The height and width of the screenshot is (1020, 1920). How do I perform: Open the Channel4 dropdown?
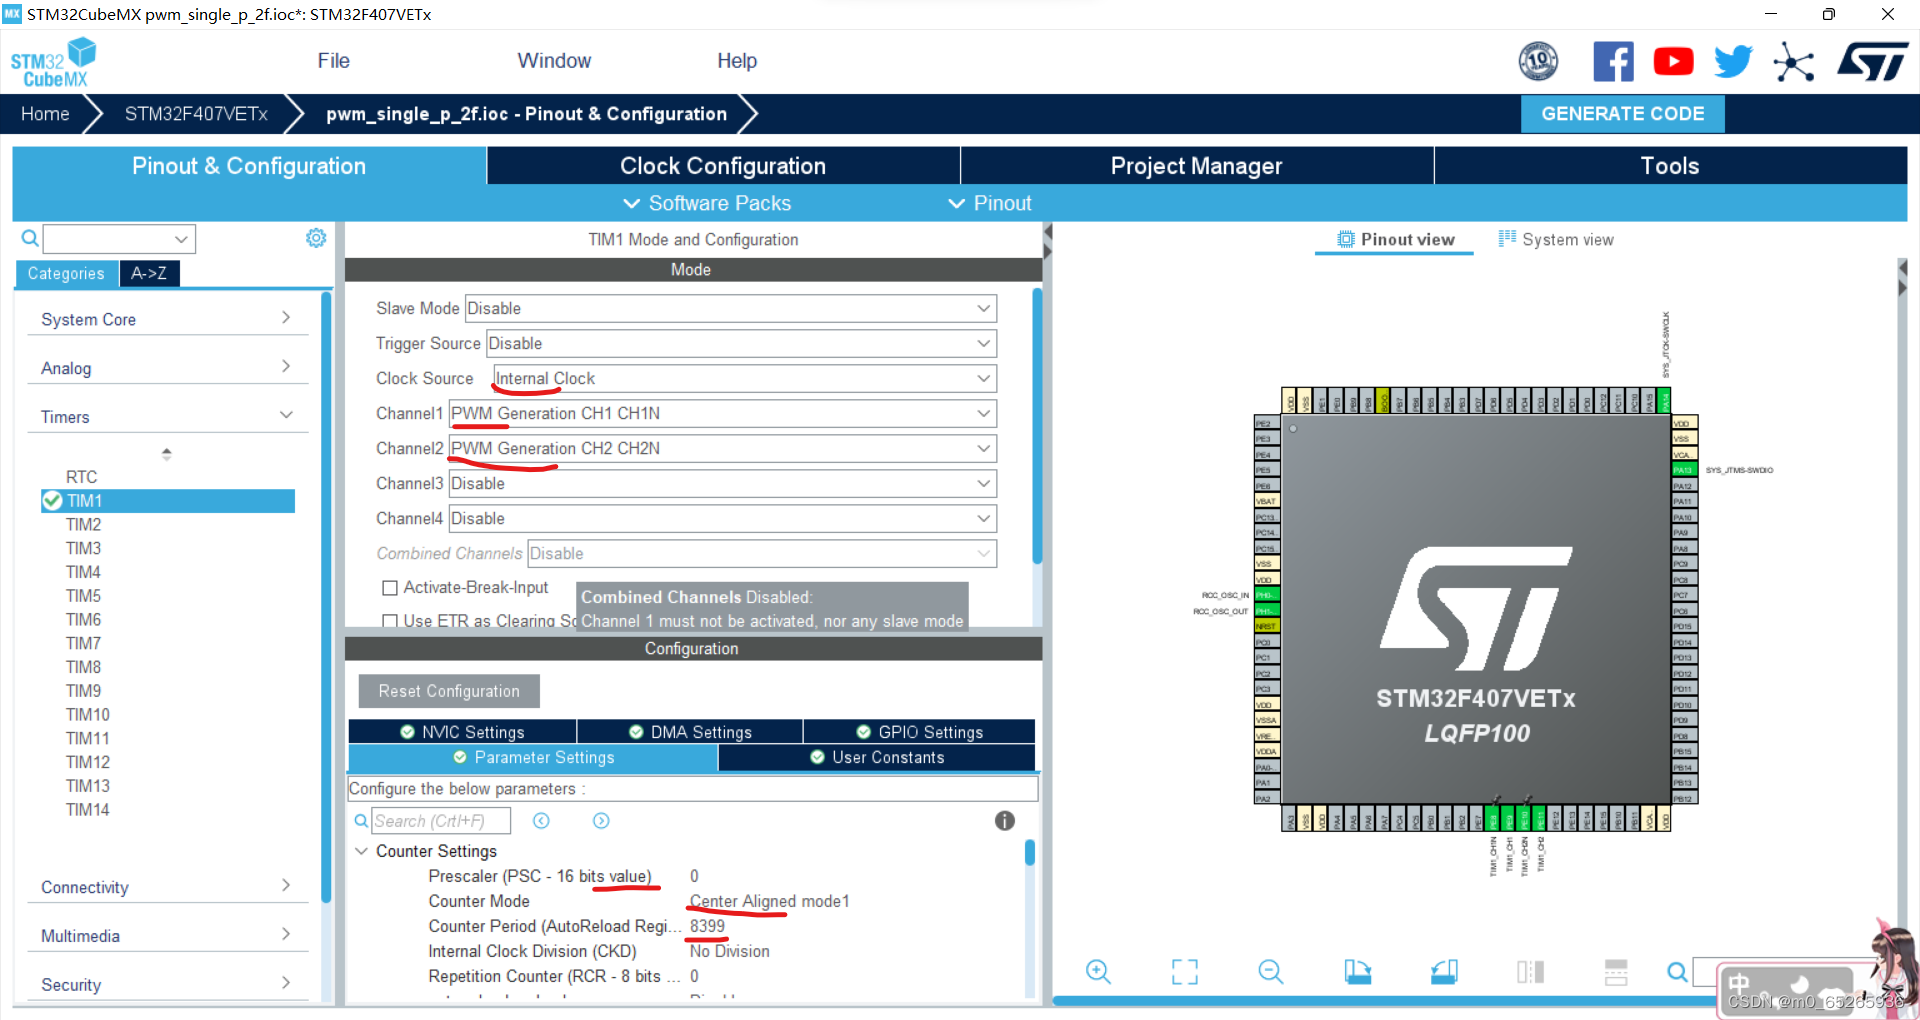point(723,518)
